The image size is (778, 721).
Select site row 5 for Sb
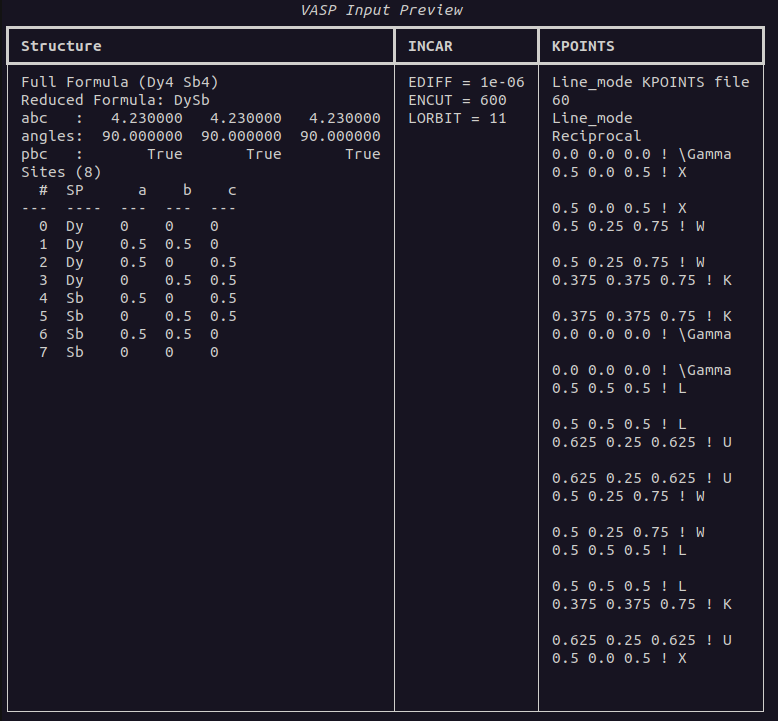pos(137,316)
